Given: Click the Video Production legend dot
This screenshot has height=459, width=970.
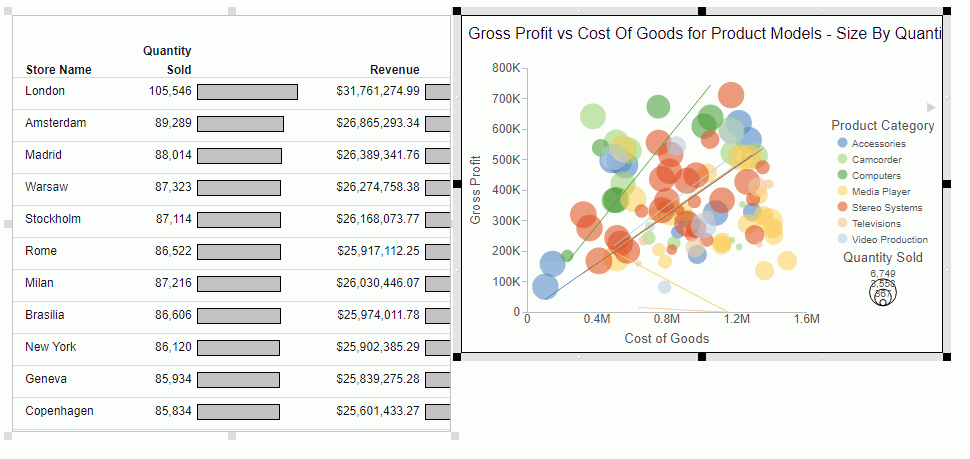Looking at the screenshot, I should (842, 240).
